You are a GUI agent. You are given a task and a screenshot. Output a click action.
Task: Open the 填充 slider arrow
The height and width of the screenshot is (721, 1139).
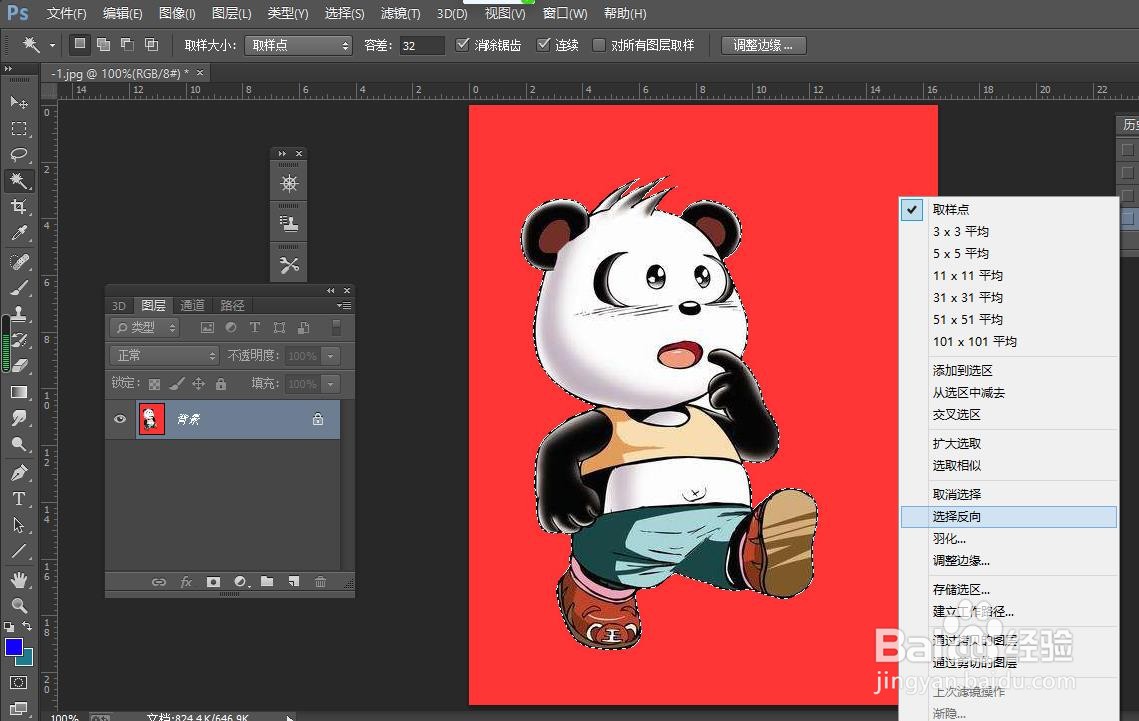point(331,383)
